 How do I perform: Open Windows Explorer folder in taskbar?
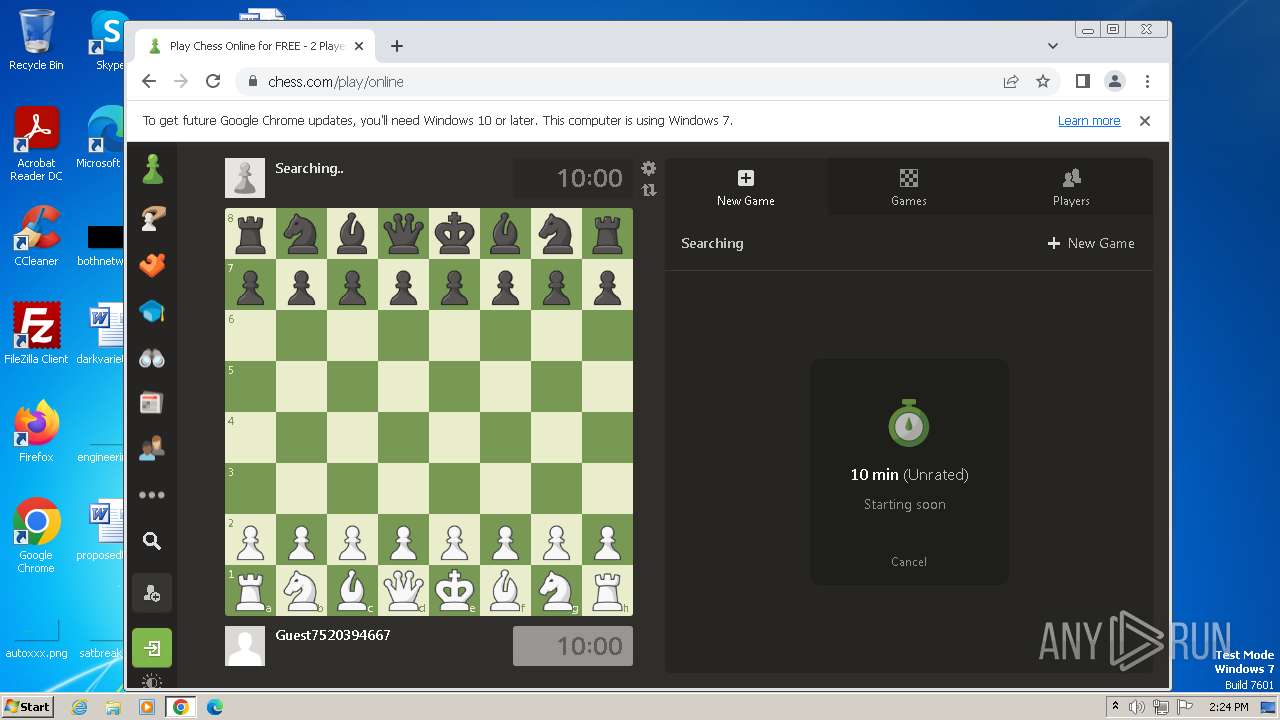(x=113, y=707)
